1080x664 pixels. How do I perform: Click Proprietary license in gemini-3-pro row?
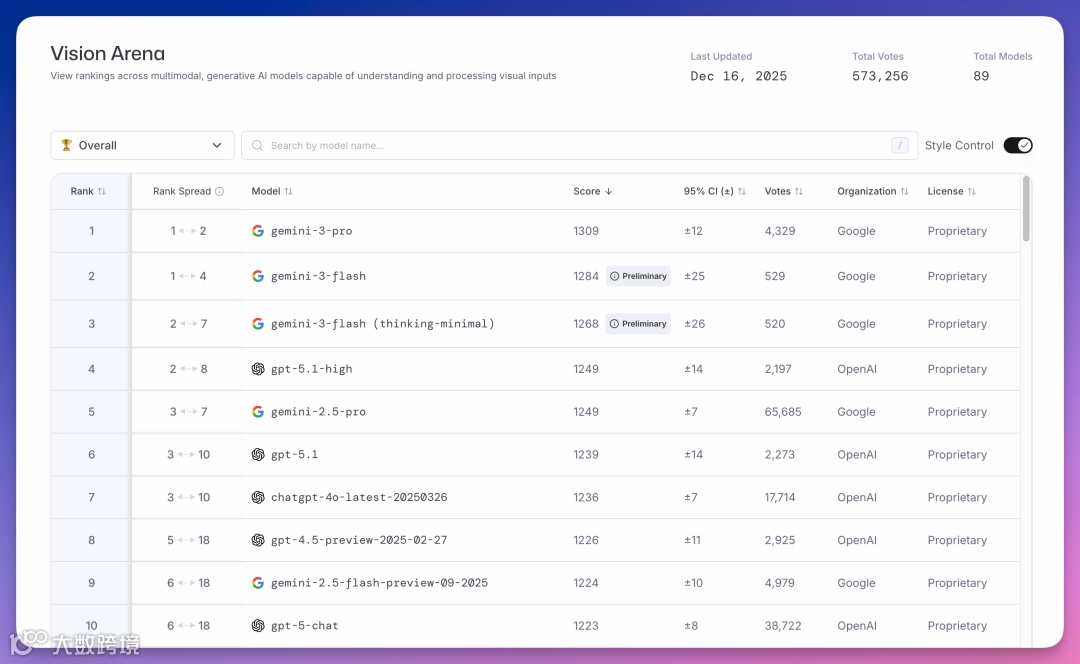[957, 231]
